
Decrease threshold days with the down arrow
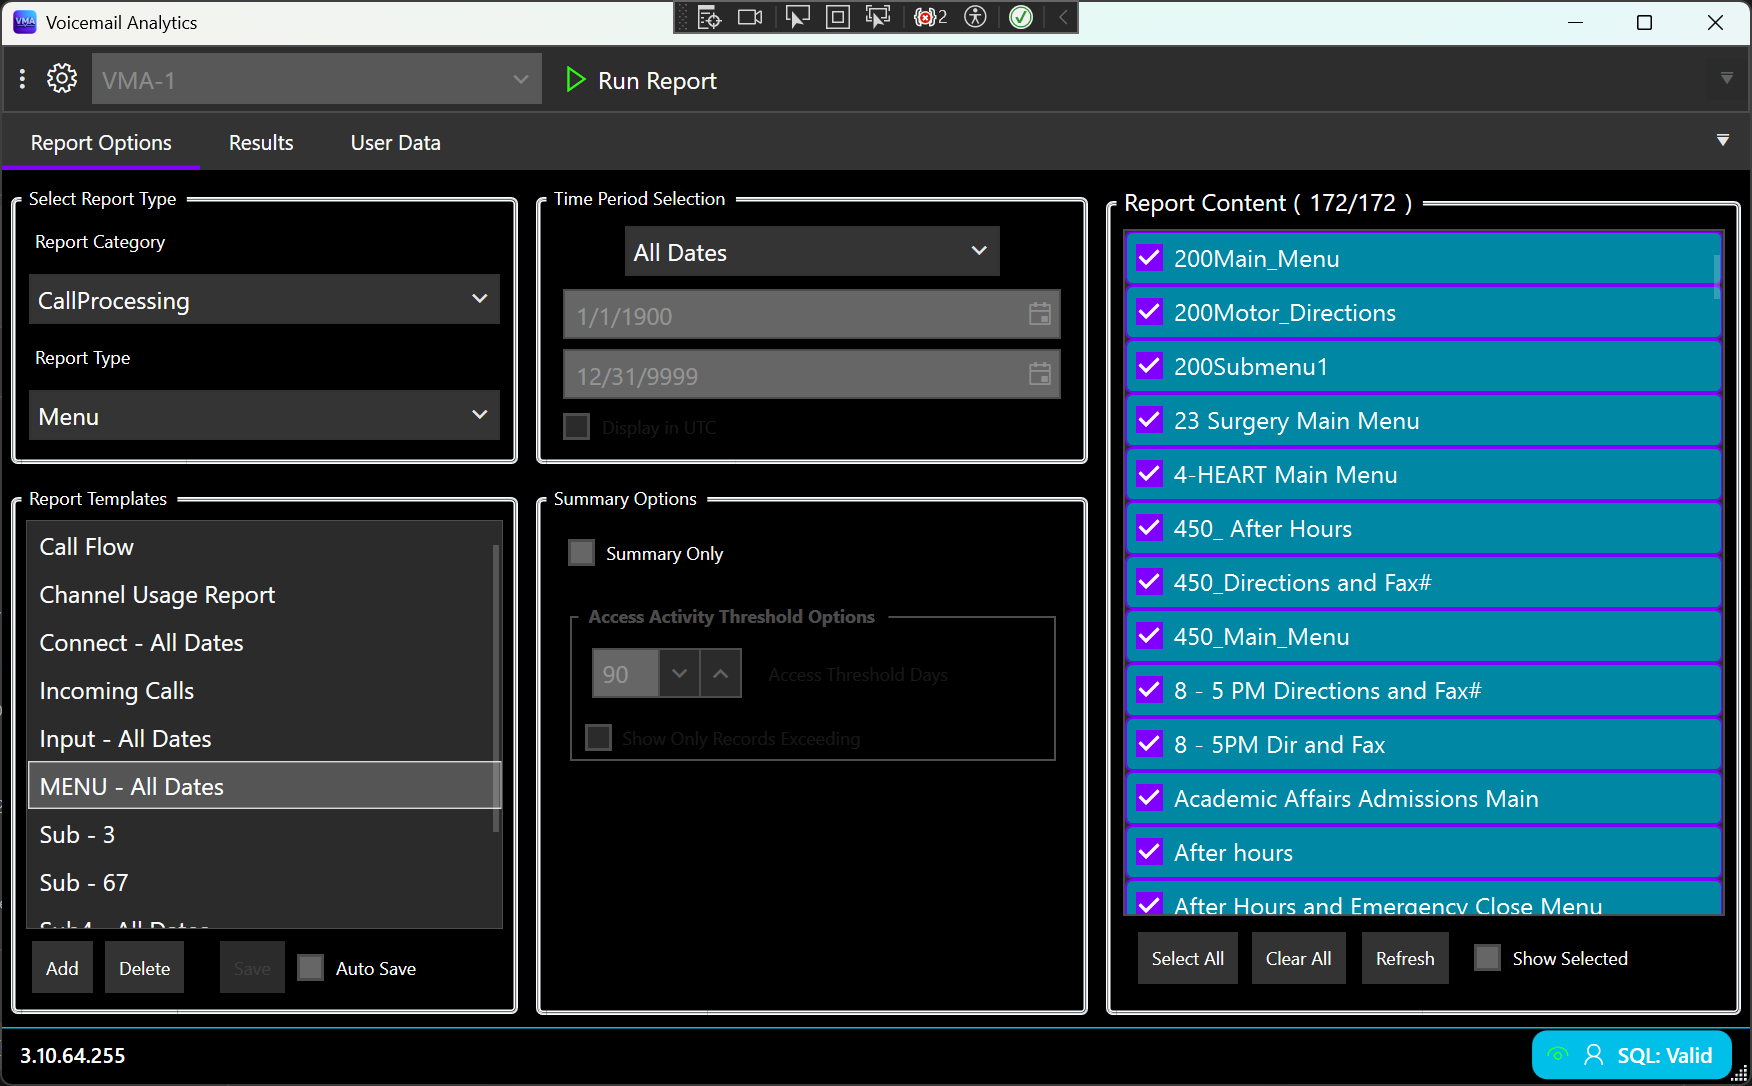680,673
